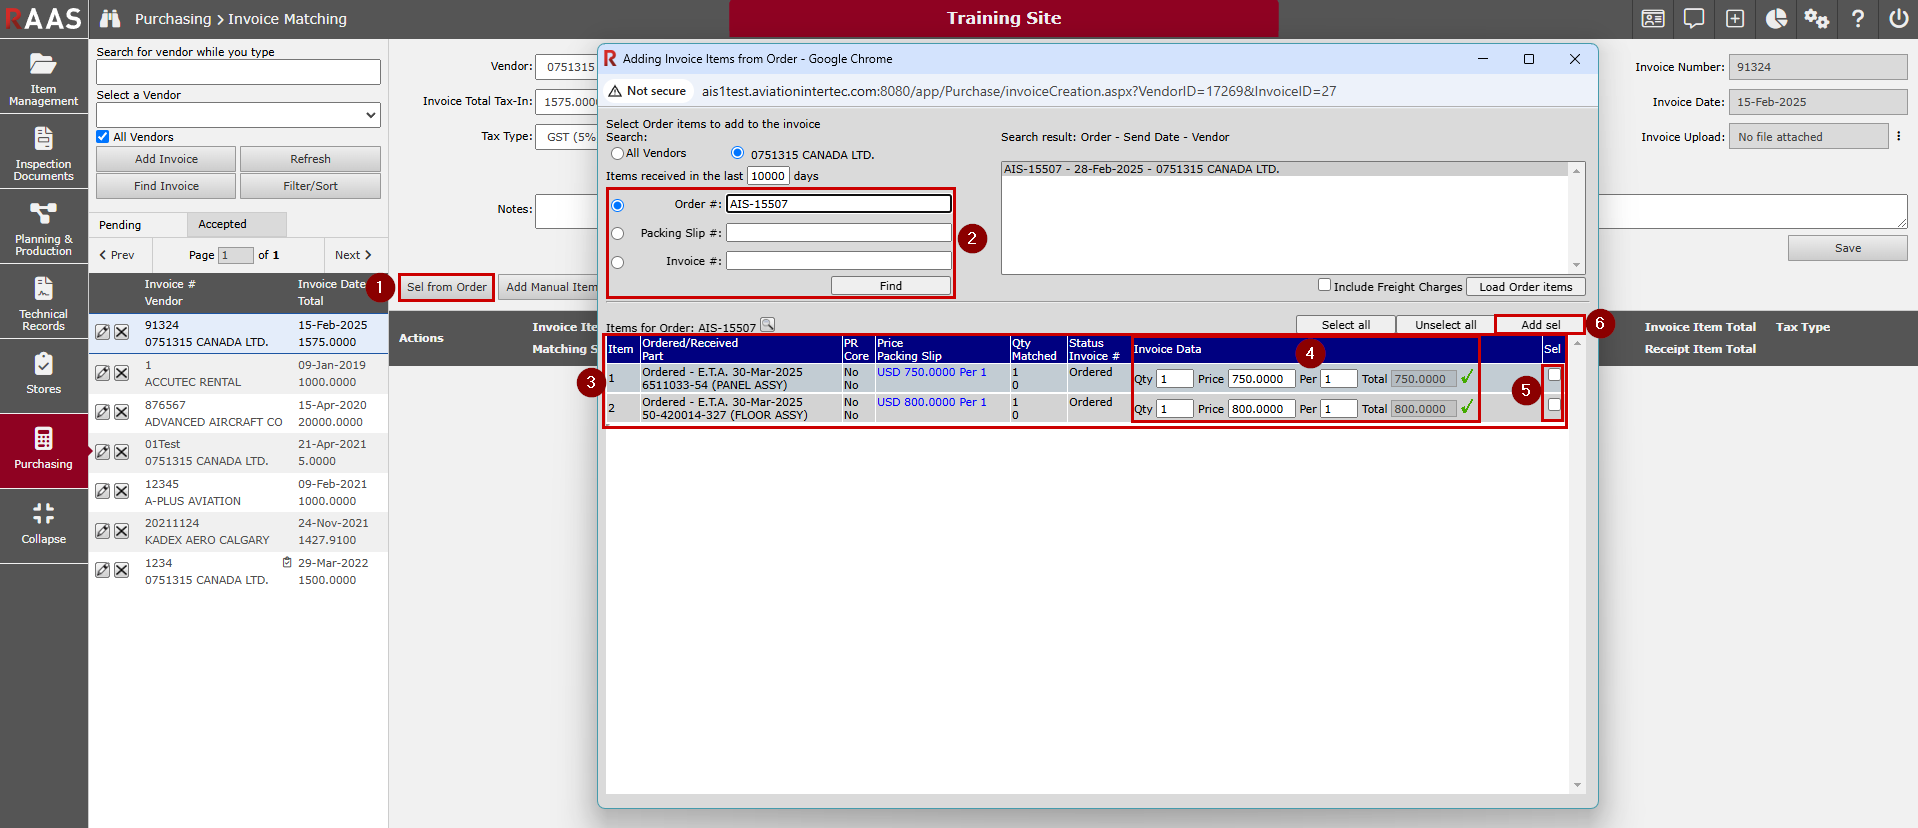Screen dimensions: 1918x828
Task: Open the Planning & Production module
Action: click(x=43, y=227)
